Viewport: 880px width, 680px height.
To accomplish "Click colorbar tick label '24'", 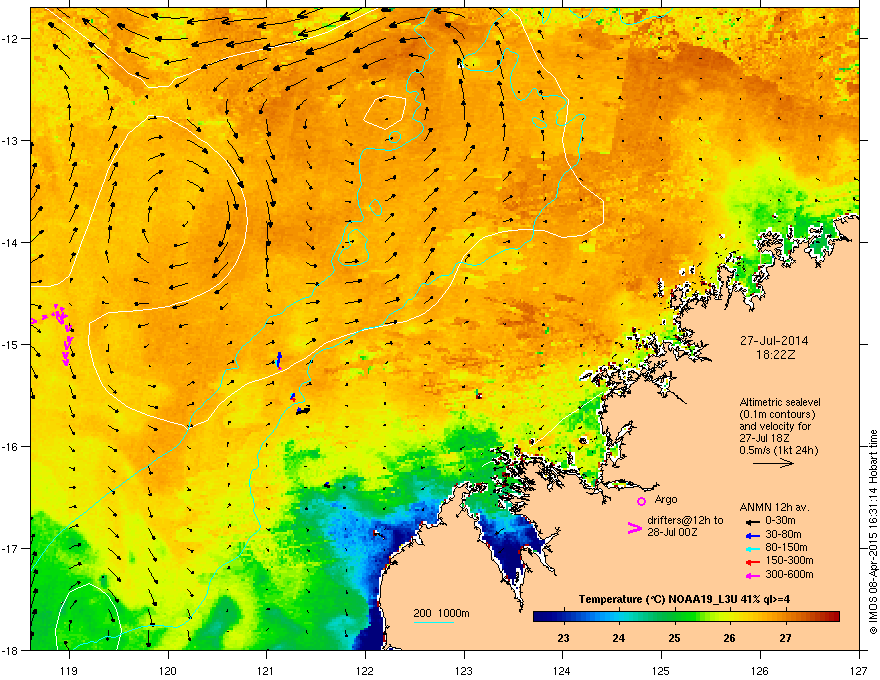I will [618, 638].
